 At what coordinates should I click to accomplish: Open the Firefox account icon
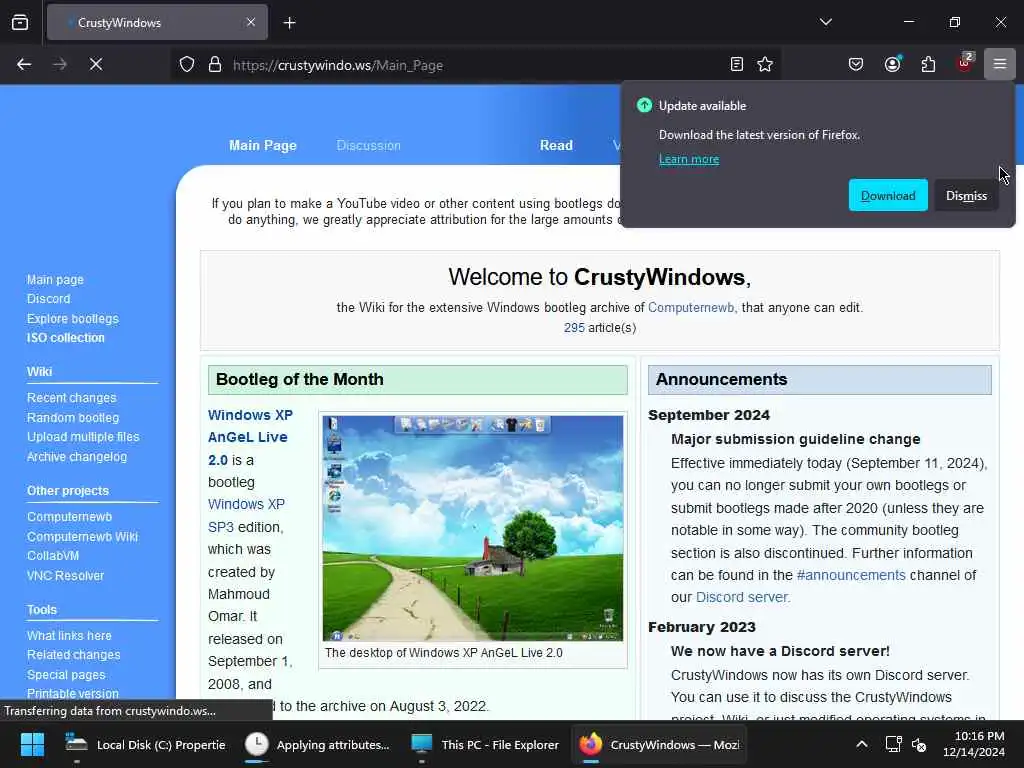point(892,64)
